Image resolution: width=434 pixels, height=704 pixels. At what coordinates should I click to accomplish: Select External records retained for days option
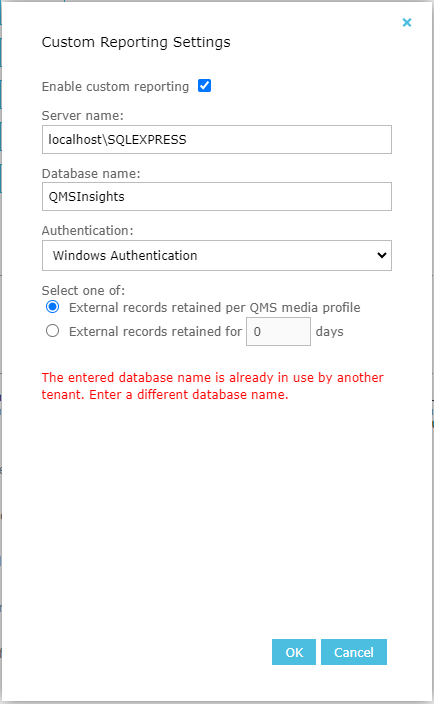[x=53, y=331]
